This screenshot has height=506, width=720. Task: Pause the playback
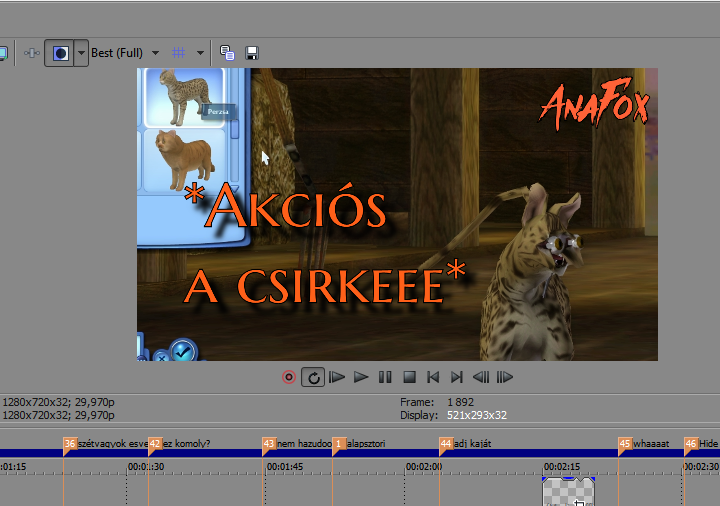click(385, 377)
